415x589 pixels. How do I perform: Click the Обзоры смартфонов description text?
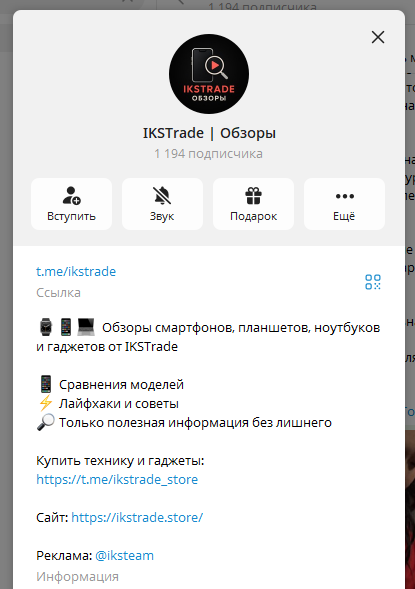[208, 337]
